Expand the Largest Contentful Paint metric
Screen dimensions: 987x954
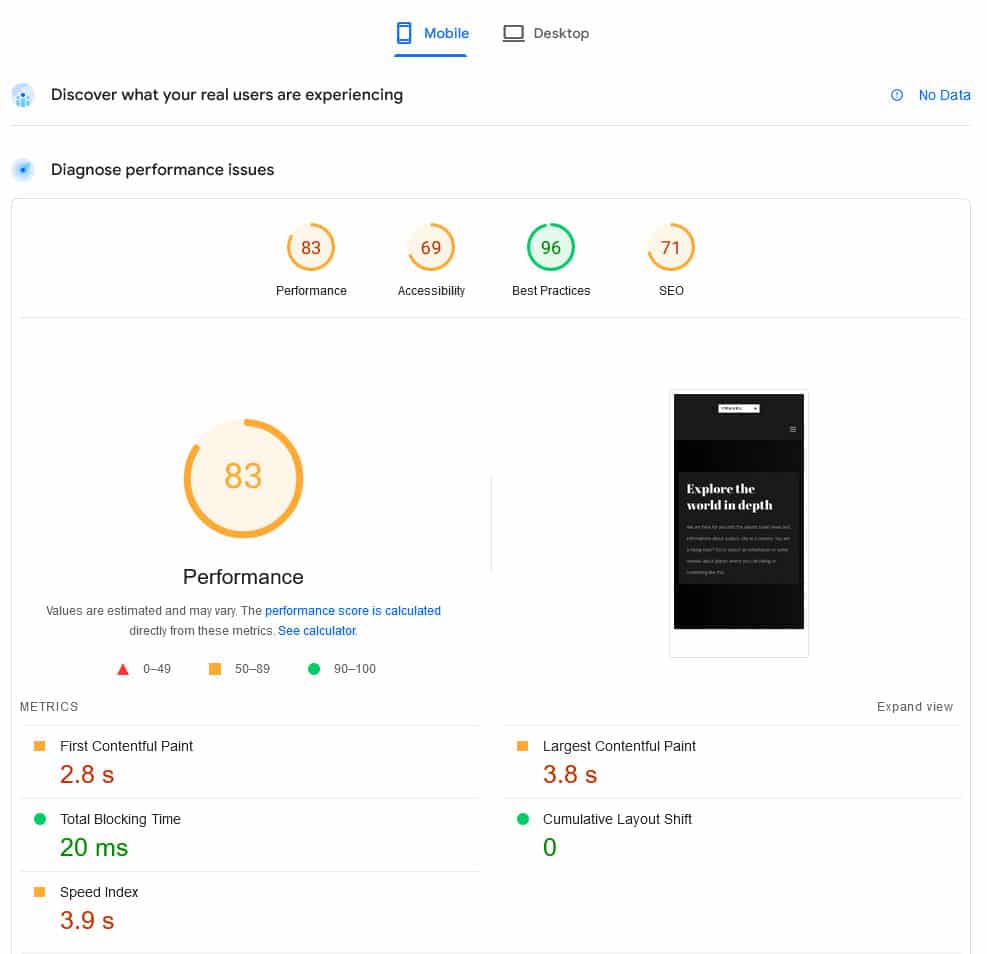pos(618,746)
